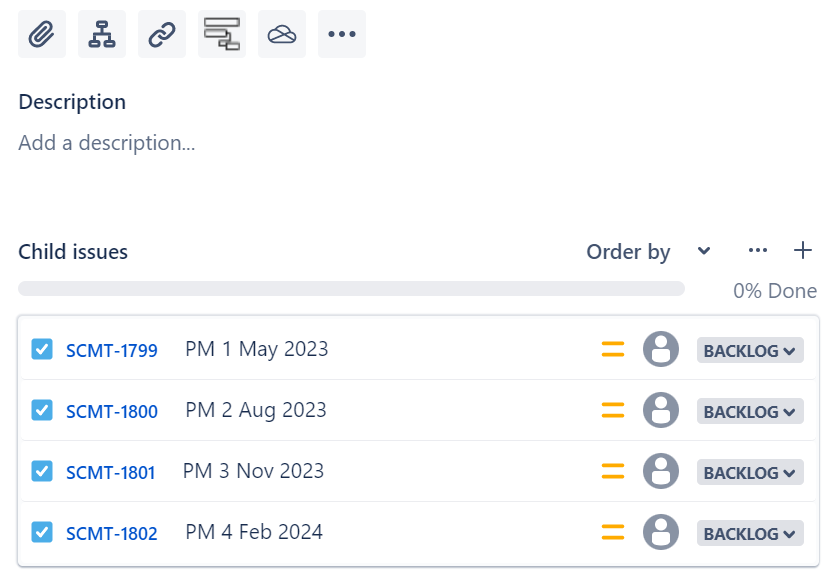Open the Gantt roadmap icon
The height and width of the screenshot is (583, 828).
[222, 34]
